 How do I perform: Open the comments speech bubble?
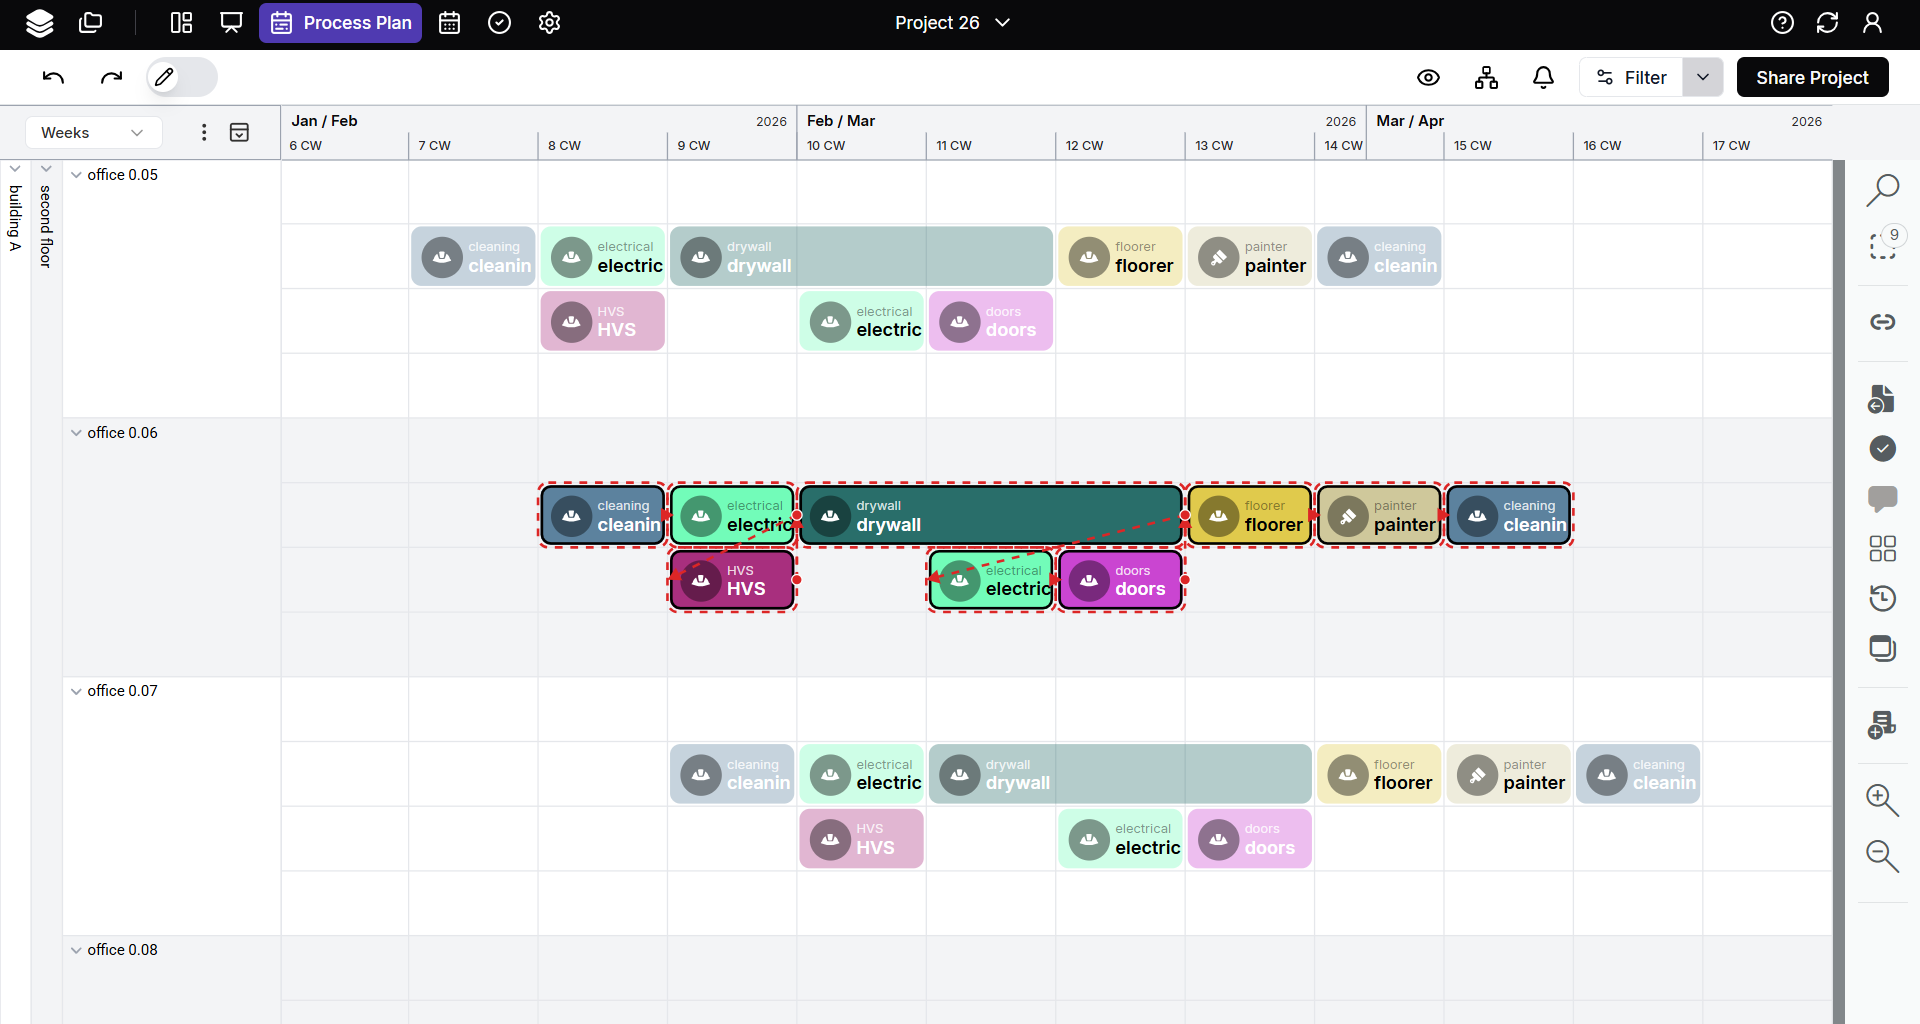pyautogui.click(x=1882, y=498)
